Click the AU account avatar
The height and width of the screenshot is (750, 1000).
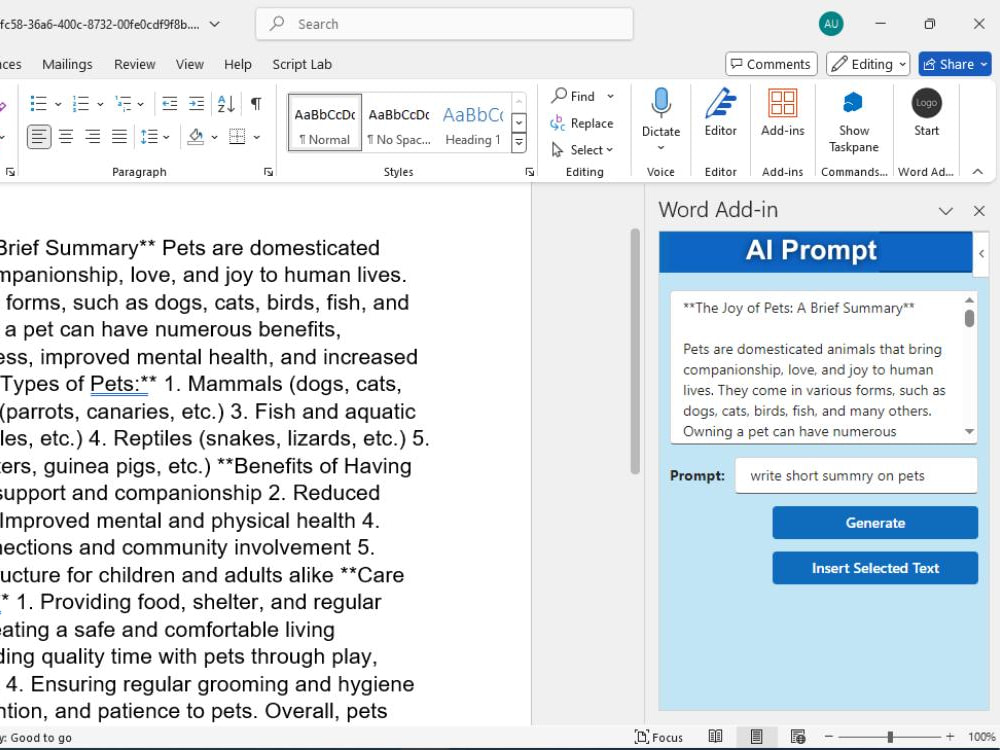pyautogui.click(x=831, y=24)
